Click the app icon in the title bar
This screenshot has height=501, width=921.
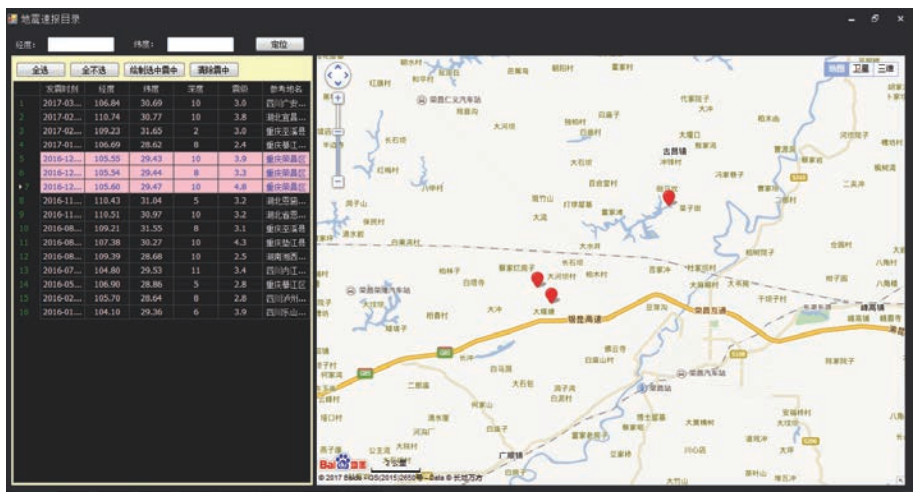[x=12, y=19]
